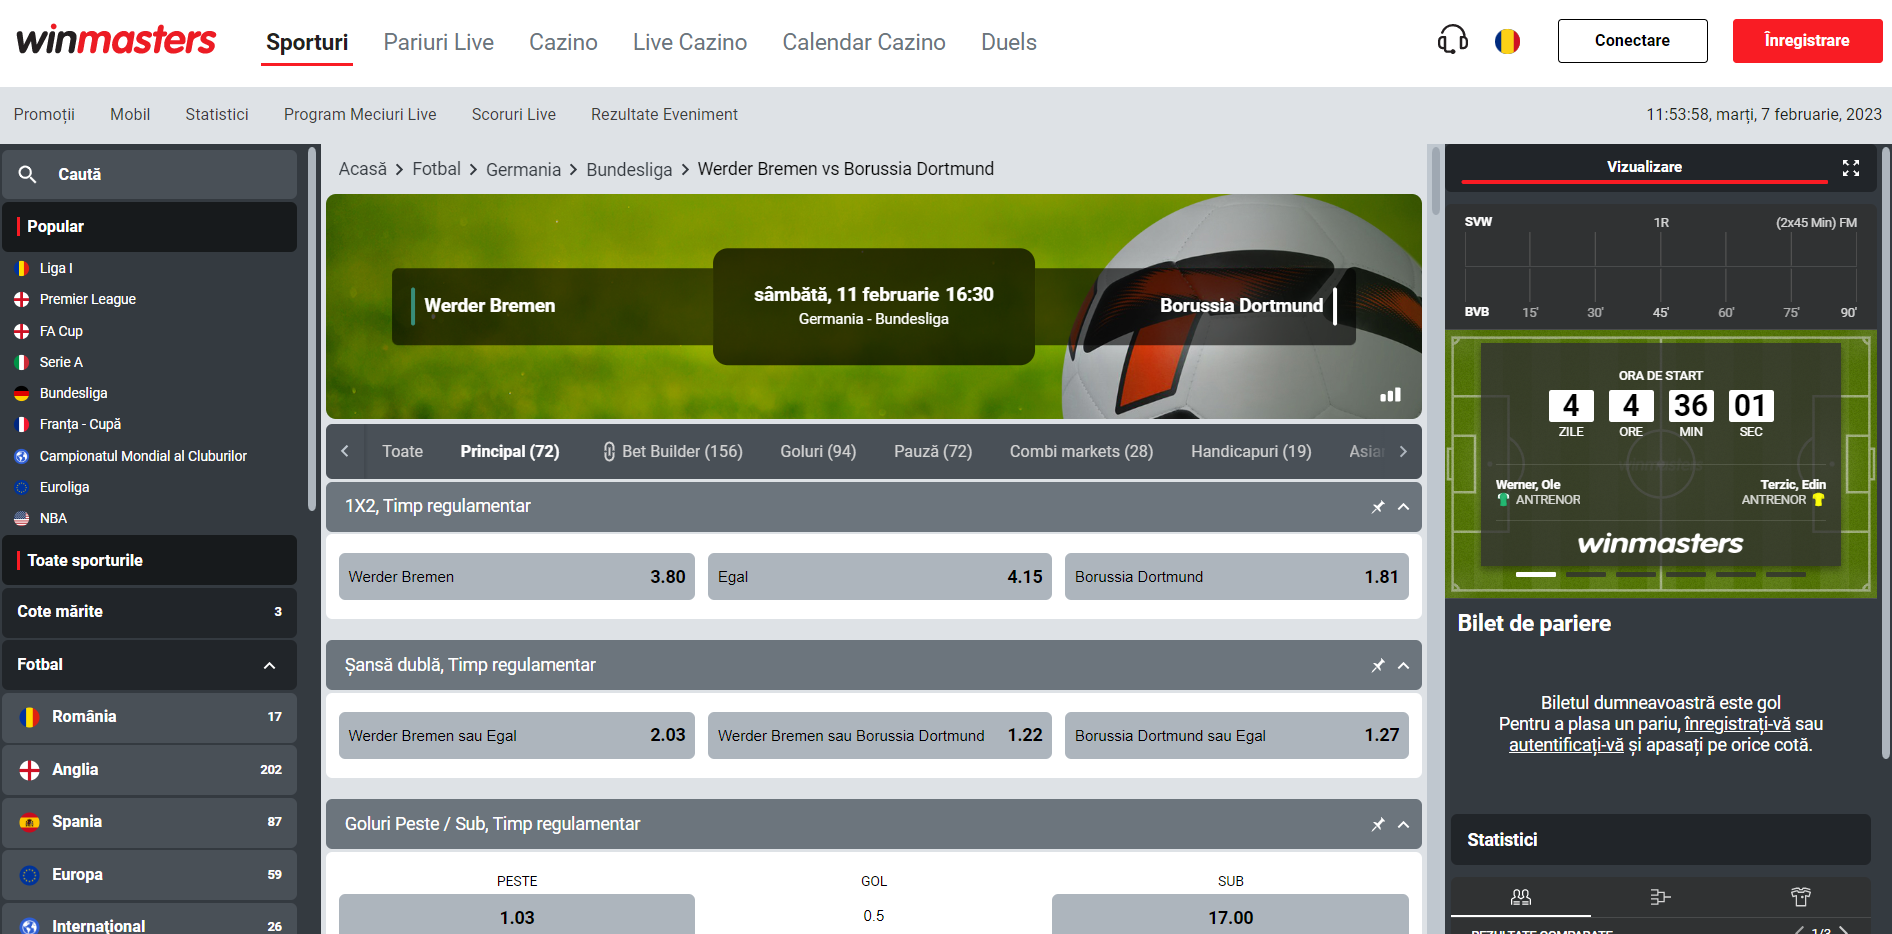Open the customer support headset icon

pos(1453,41)
